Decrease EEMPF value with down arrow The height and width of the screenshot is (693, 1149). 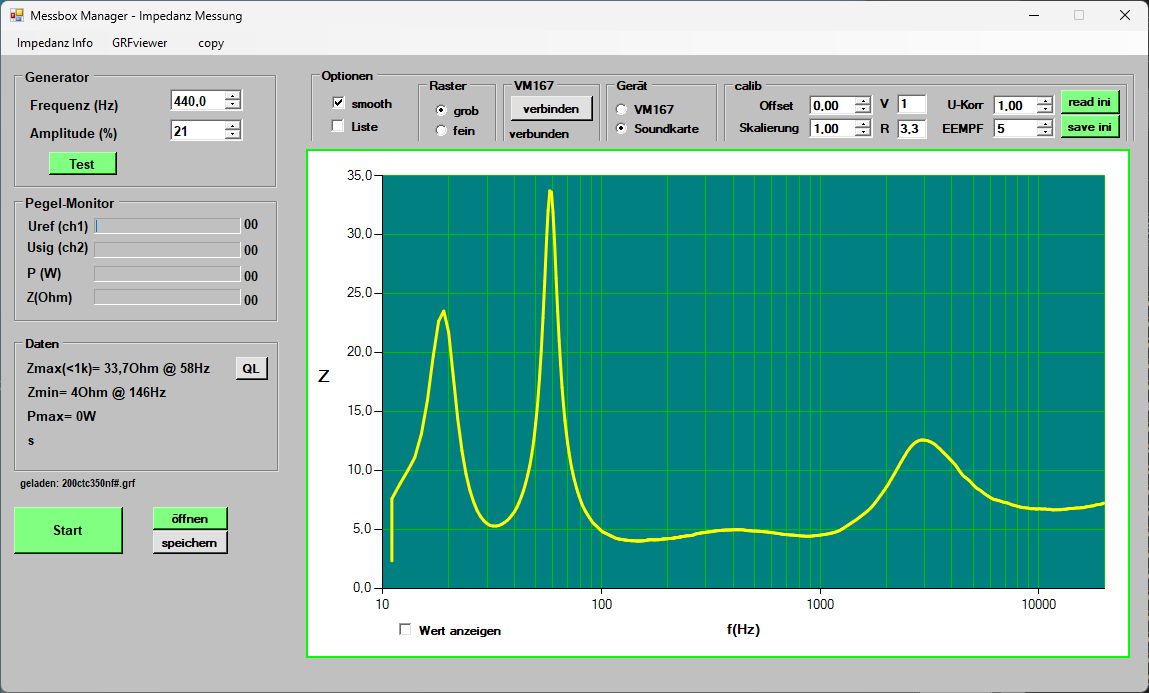click(x=1045, y=133)
